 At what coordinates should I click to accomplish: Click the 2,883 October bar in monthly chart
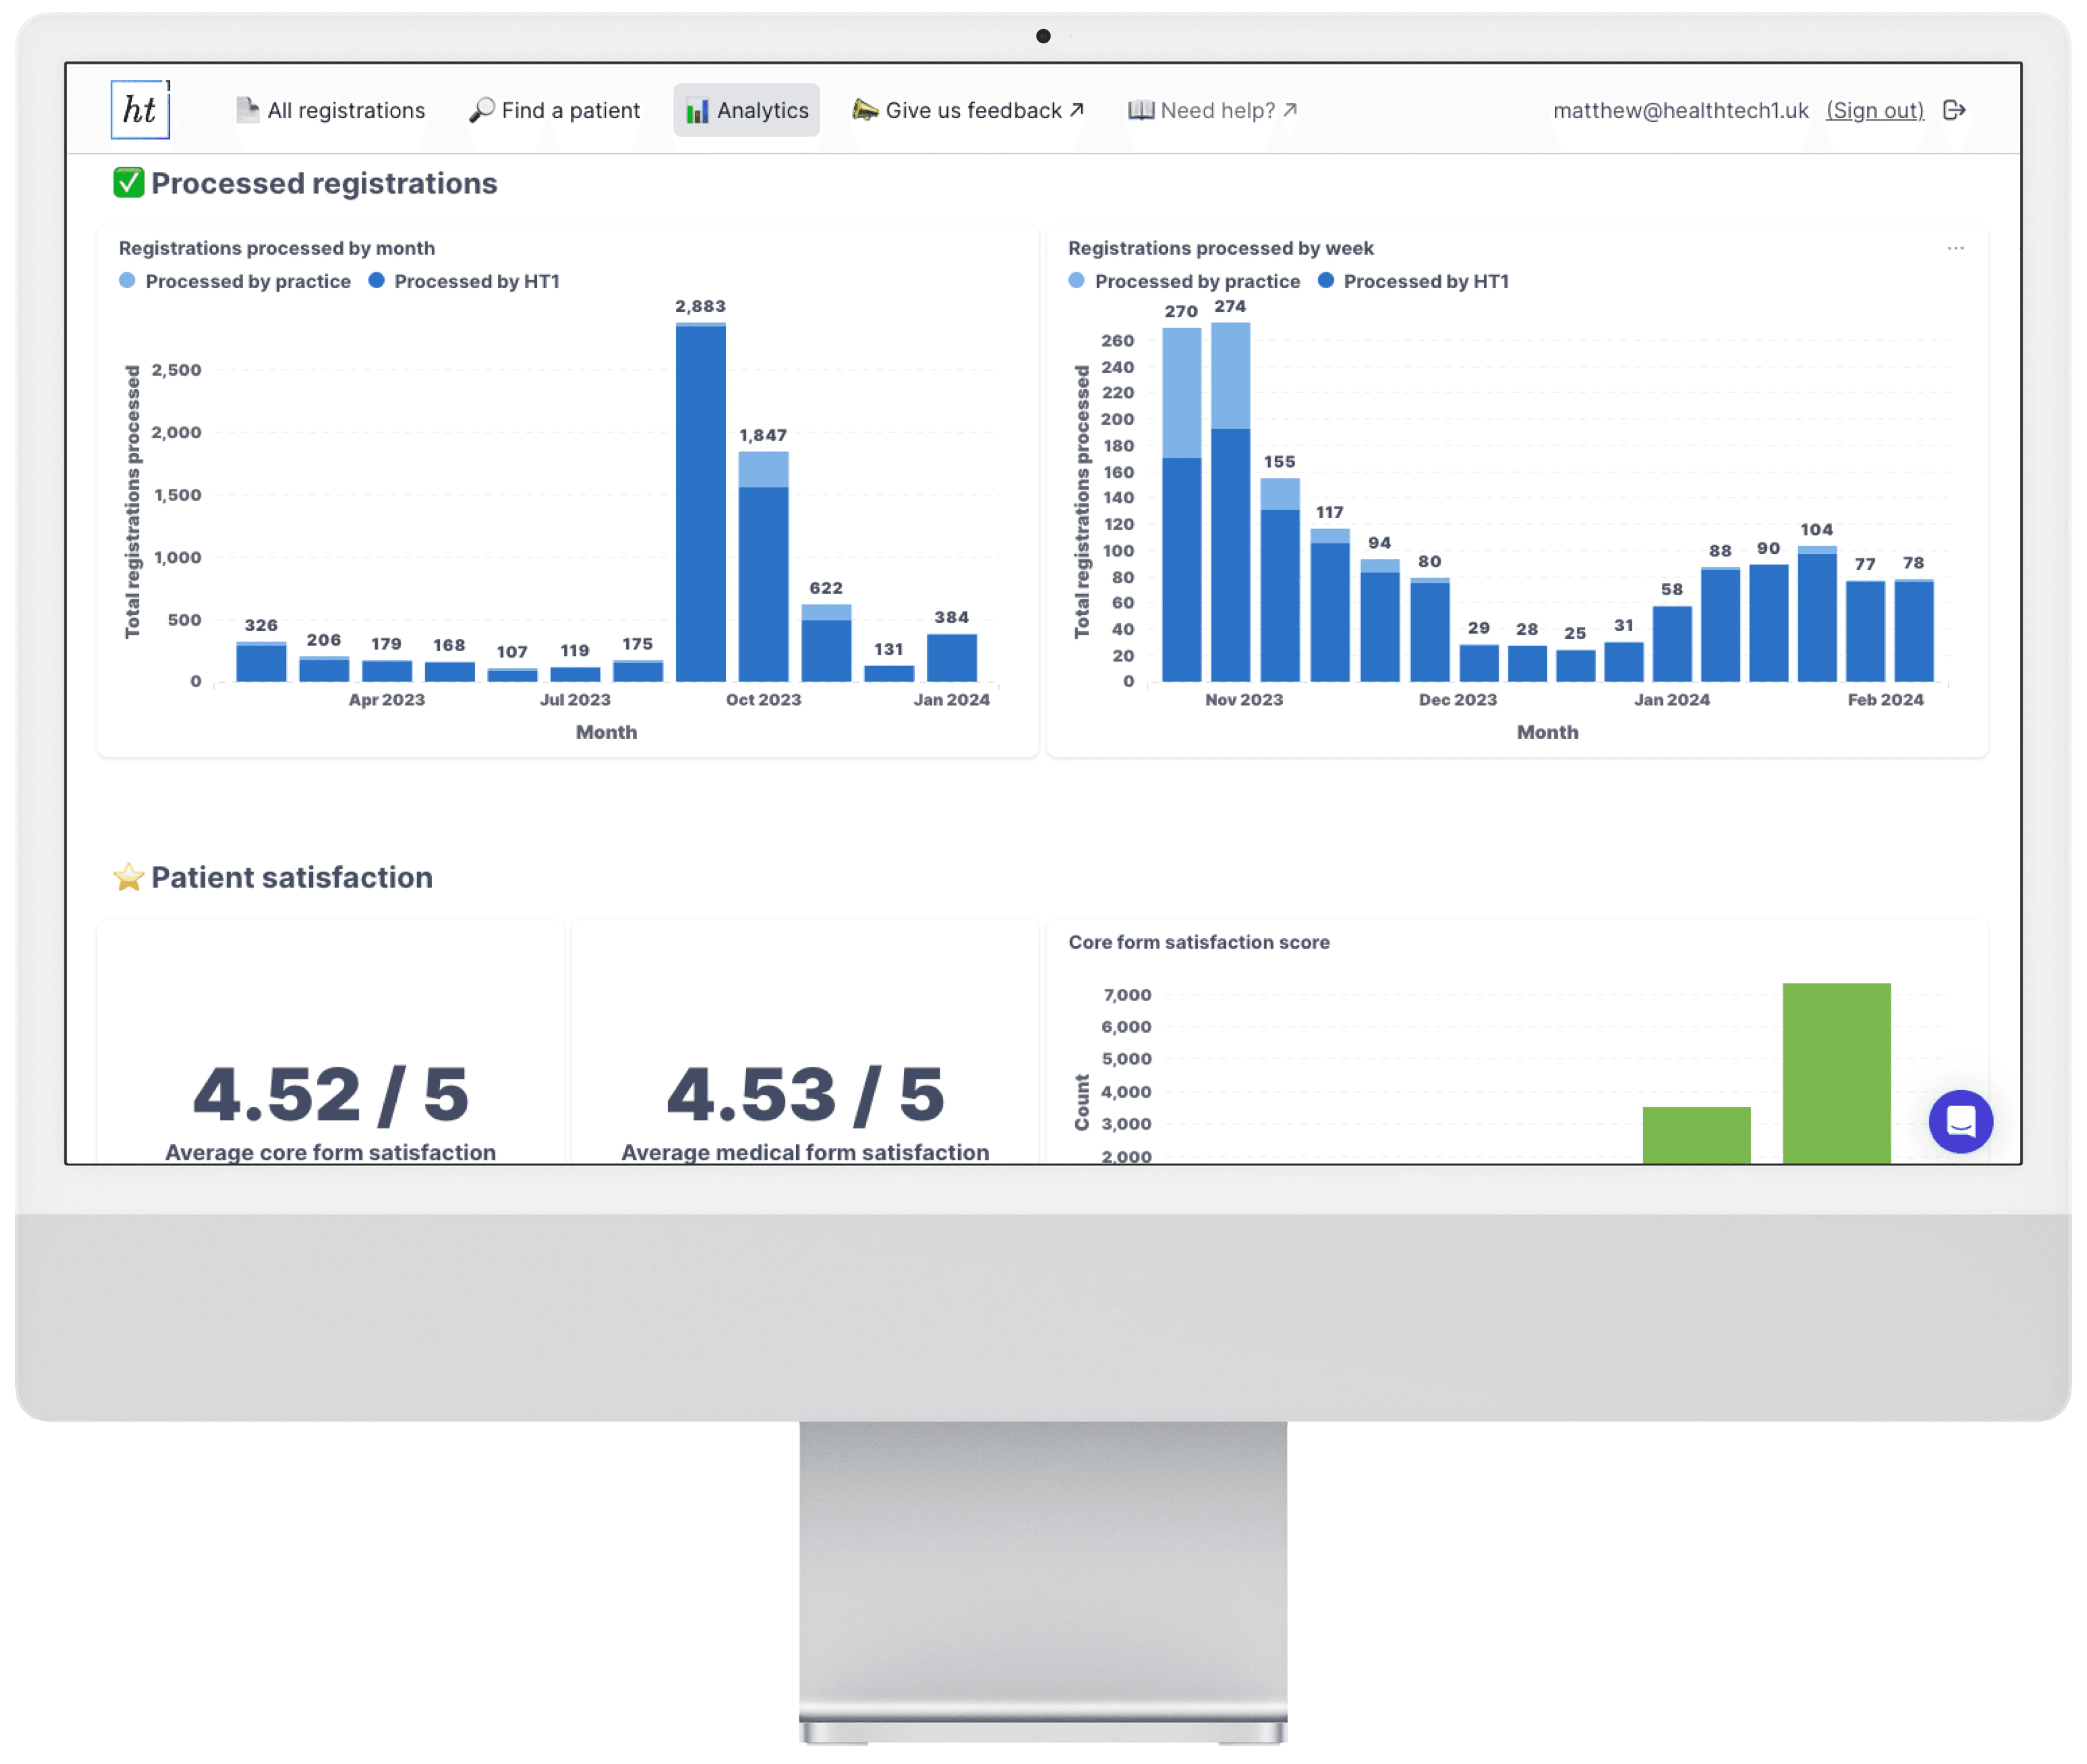(x=701, y=500)
